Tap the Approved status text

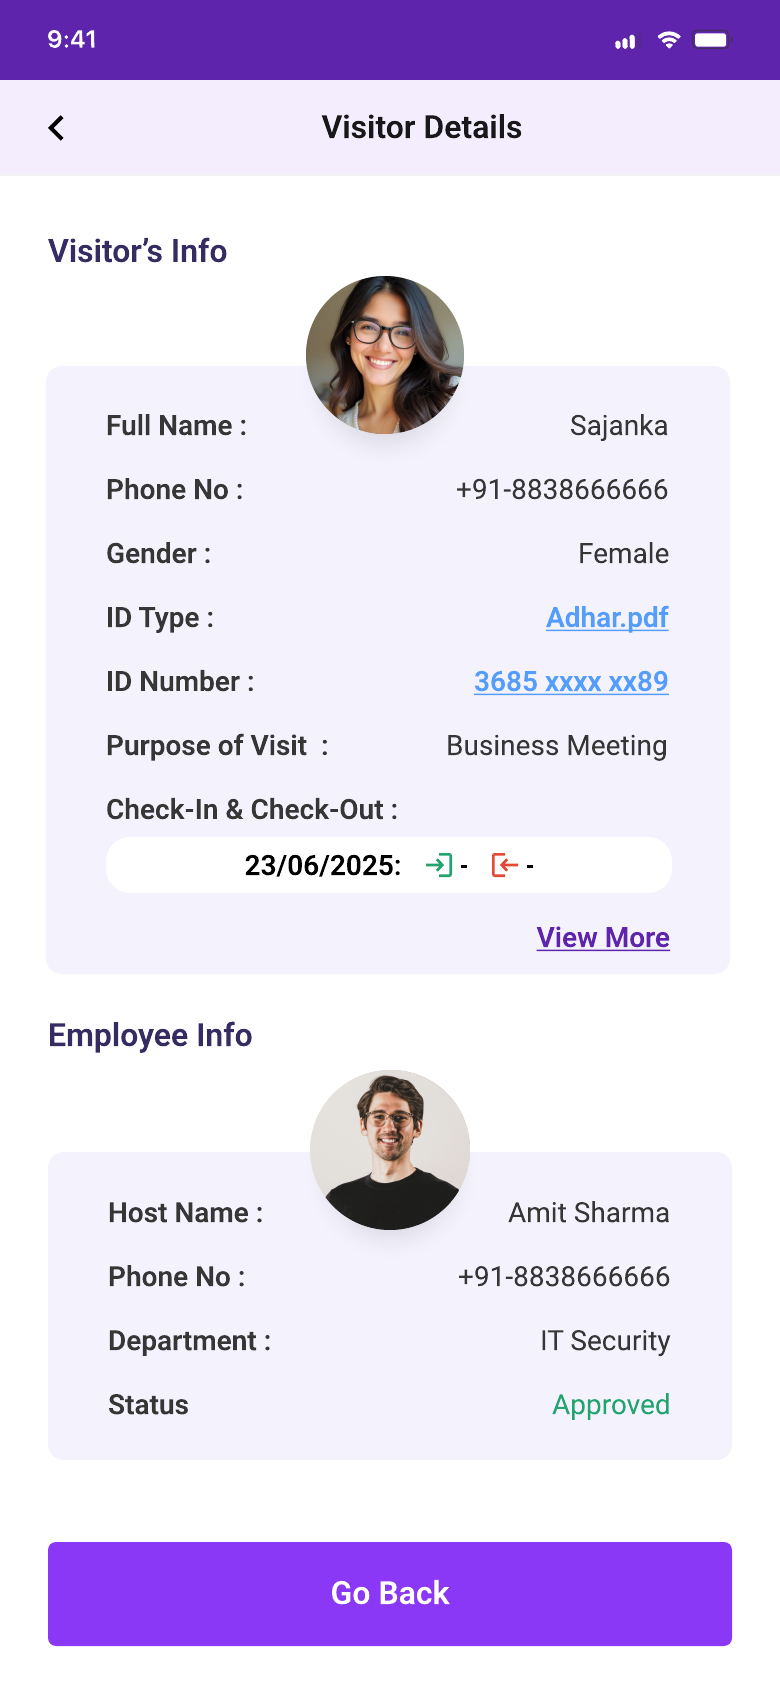click(x=611, y=1405)
